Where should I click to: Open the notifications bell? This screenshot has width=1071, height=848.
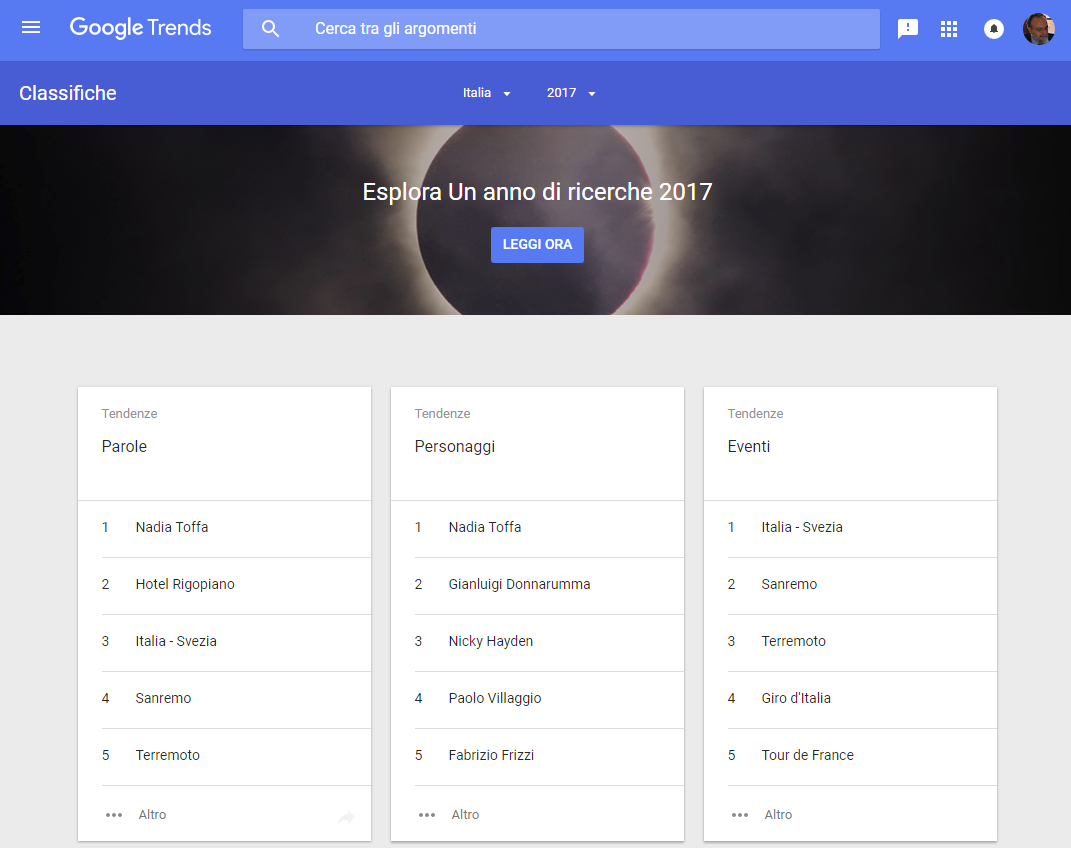pyautogui.click(x=994, y=29)
